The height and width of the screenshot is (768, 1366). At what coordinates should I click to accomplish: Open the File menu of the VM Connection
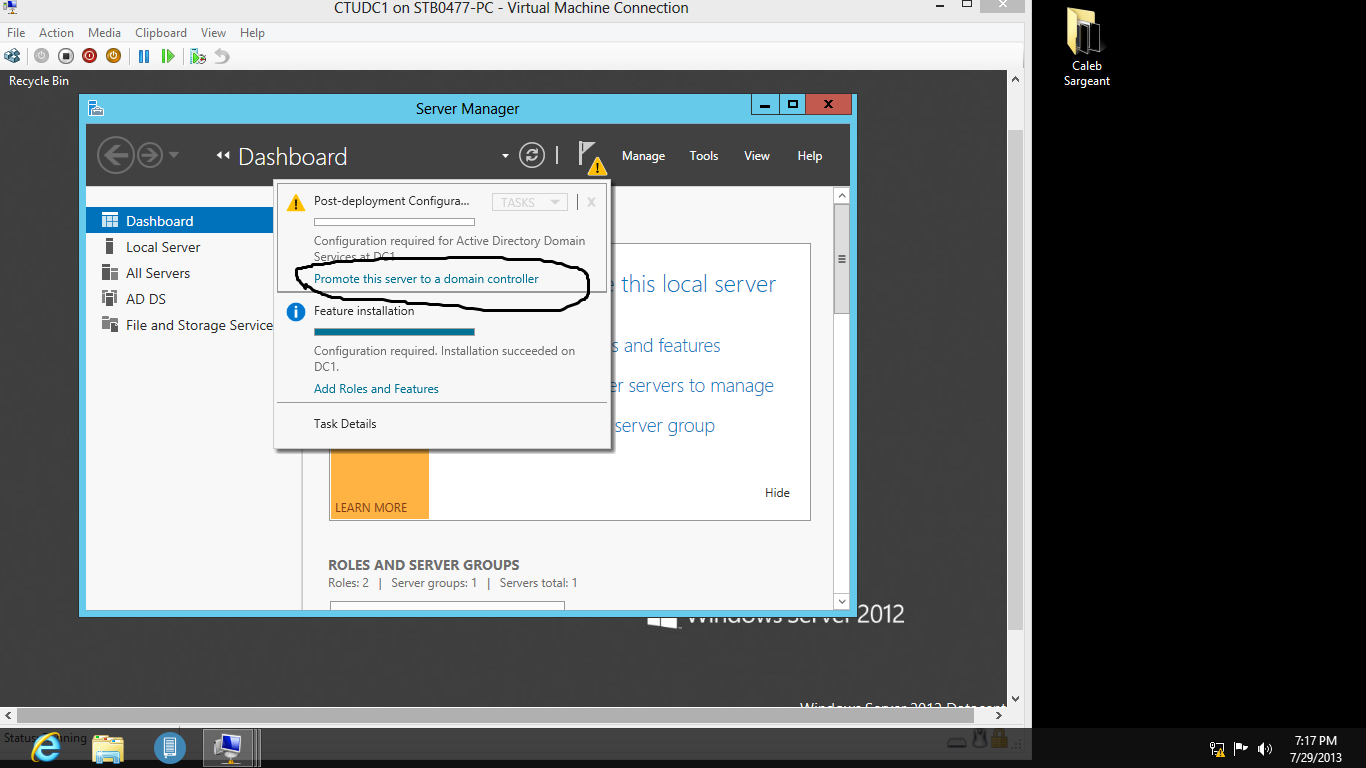[x=16, y=33]
